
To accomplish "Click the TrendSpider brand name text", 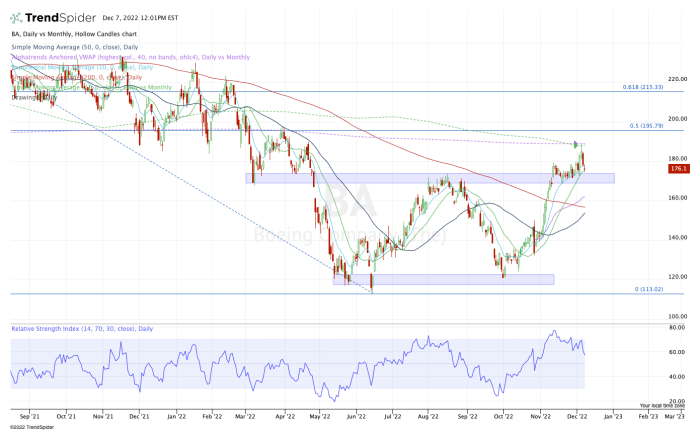I will pyautogui.click(x=59, y=17).
